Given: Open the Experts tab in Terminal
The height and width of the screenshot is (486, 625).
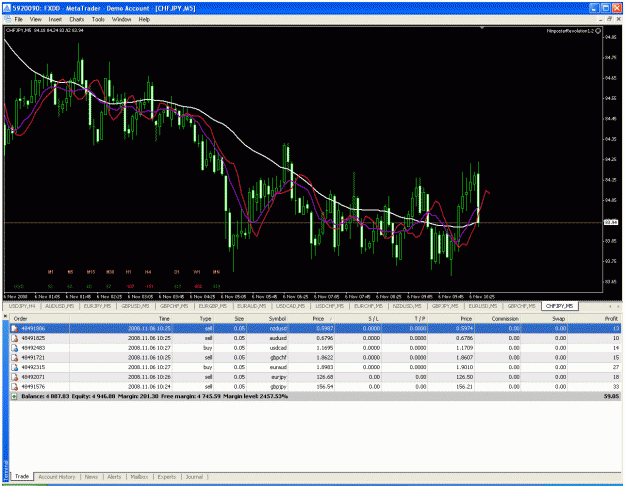Looking at the screenshot, I should click(167, 477).
